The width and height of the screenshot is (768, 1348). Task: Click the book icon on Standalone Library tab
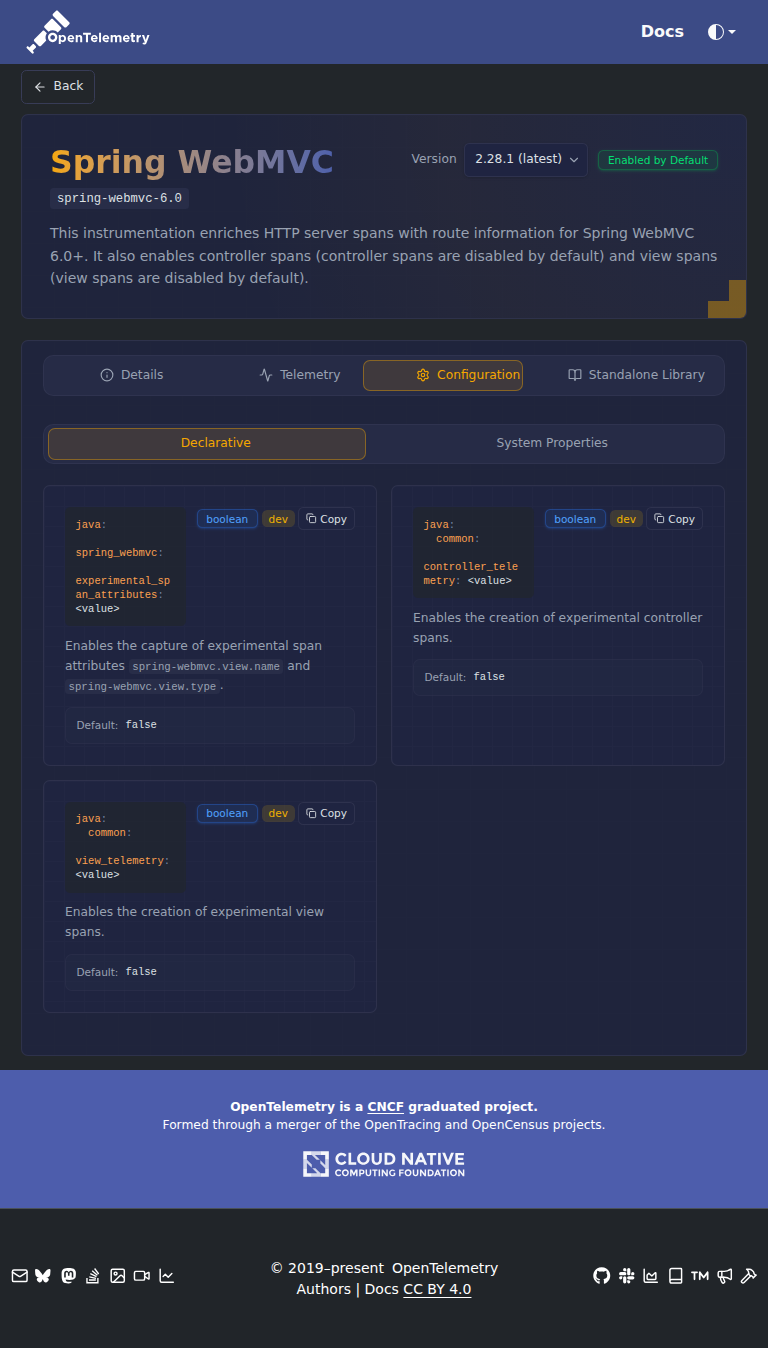coord(575,375)
